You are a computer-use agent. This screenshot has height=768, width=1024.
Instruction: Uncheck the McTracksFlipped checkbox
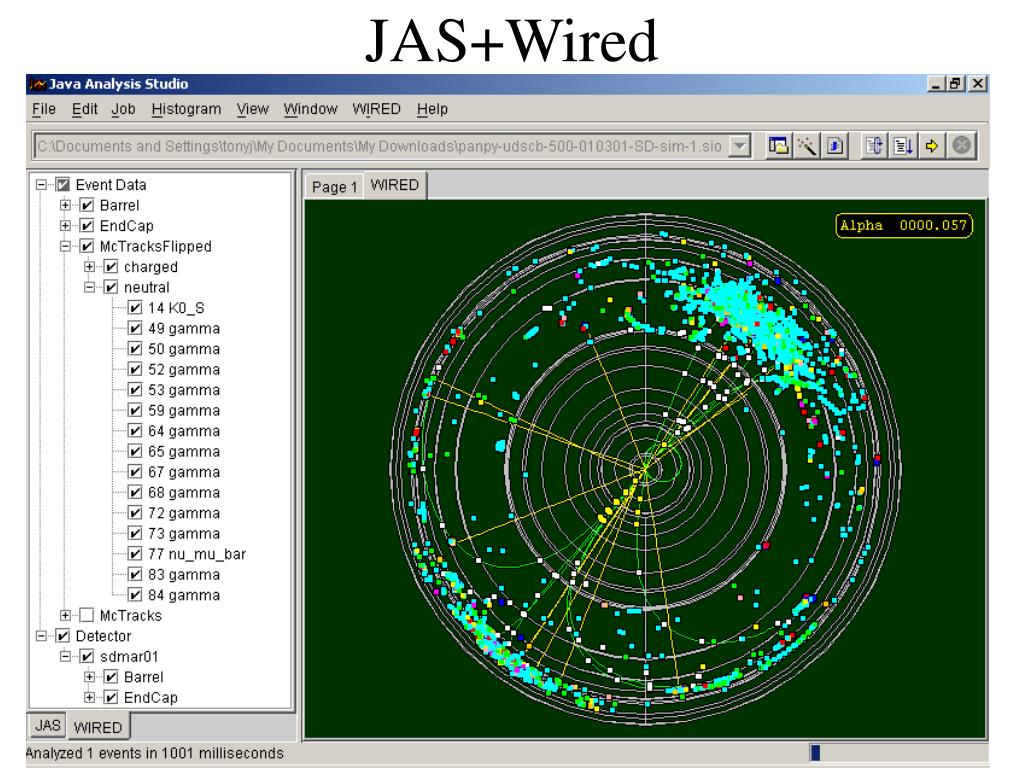tap(87, 246)
